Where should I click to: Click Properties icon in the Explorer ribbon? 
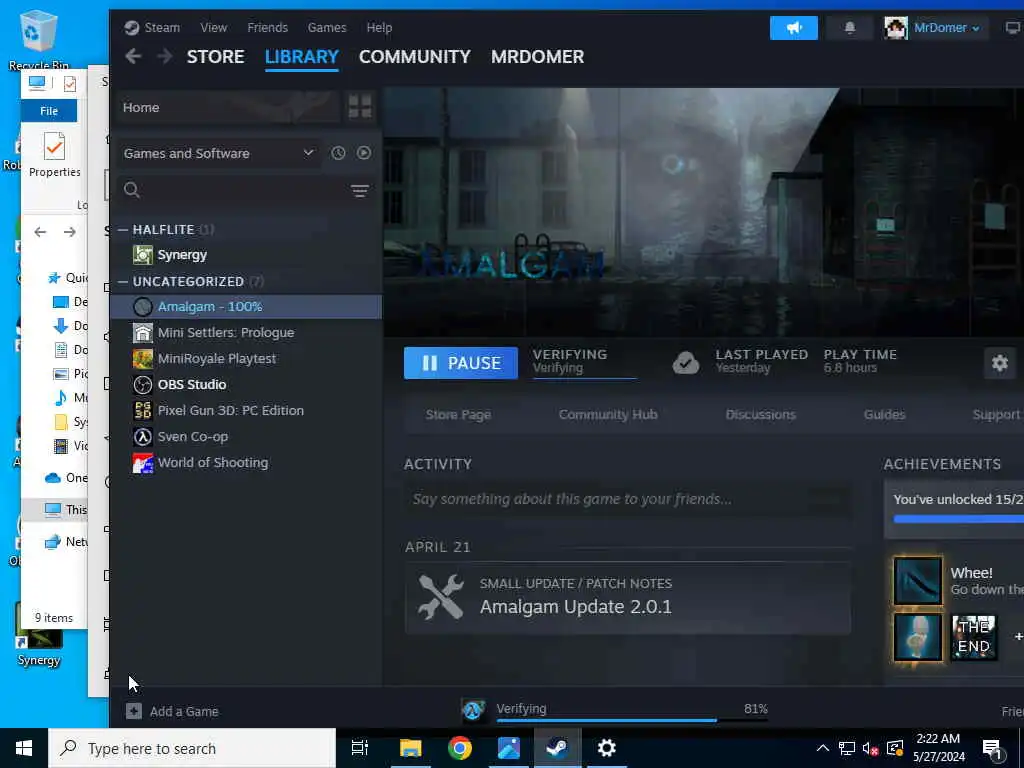coord(54,154)
